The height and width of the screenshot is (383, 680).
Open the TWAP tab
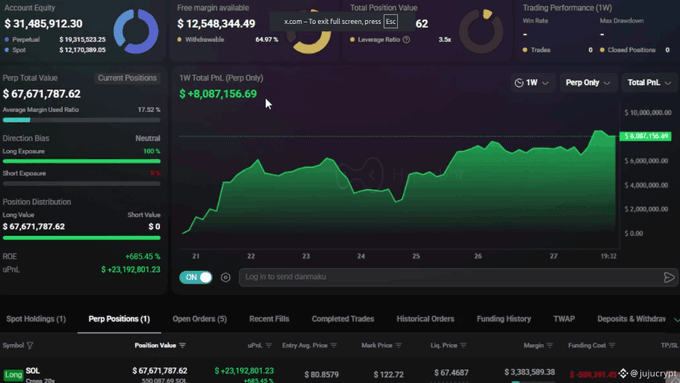[564, 319]
